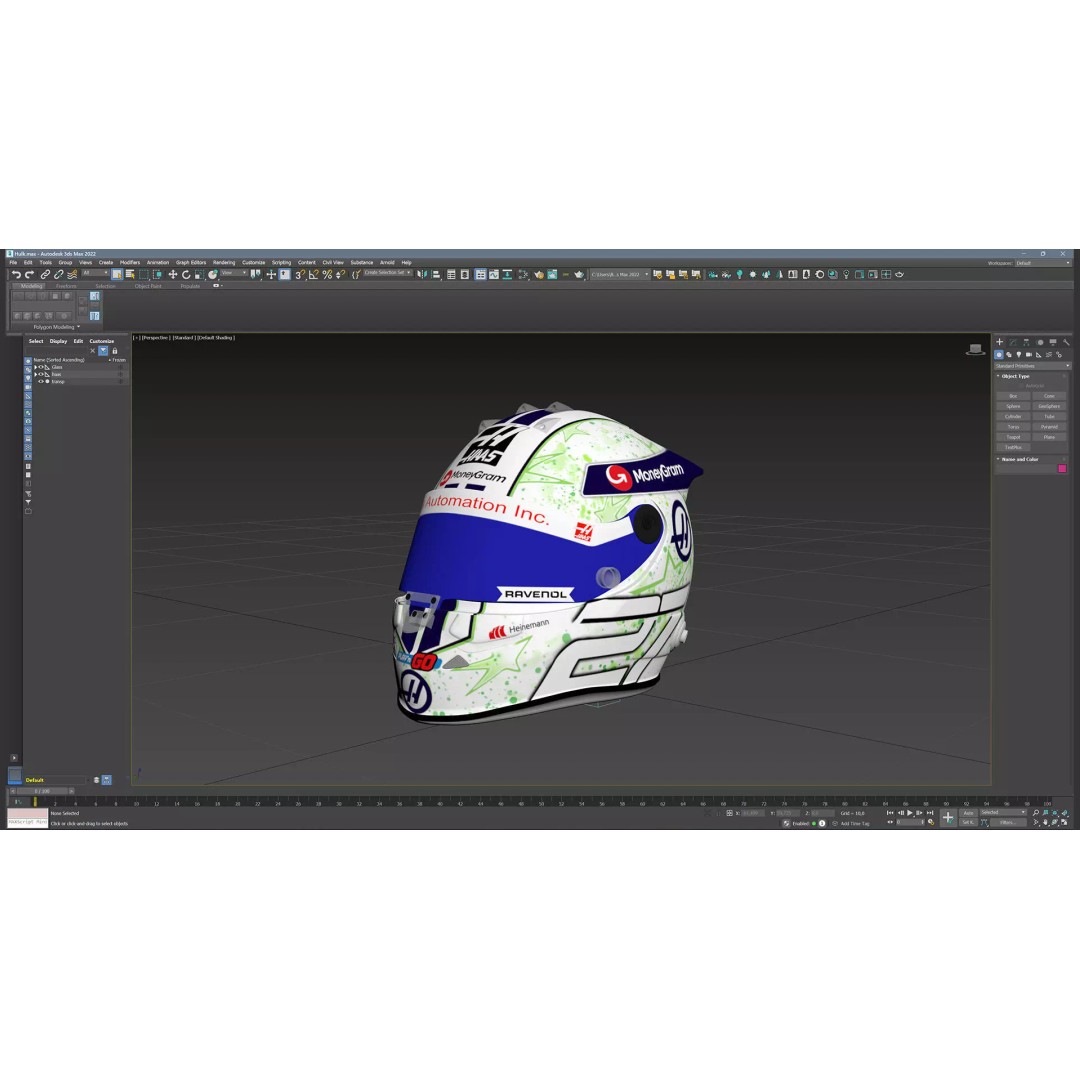Click the object color swatch under Name and Color

(1062, 468)
